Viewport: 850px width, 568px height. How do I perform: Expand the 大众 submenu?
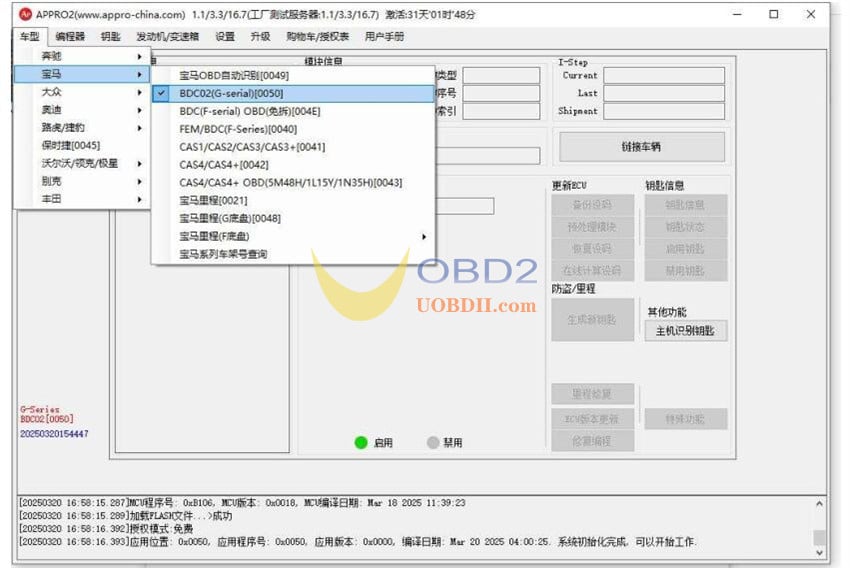coord(81,92)
